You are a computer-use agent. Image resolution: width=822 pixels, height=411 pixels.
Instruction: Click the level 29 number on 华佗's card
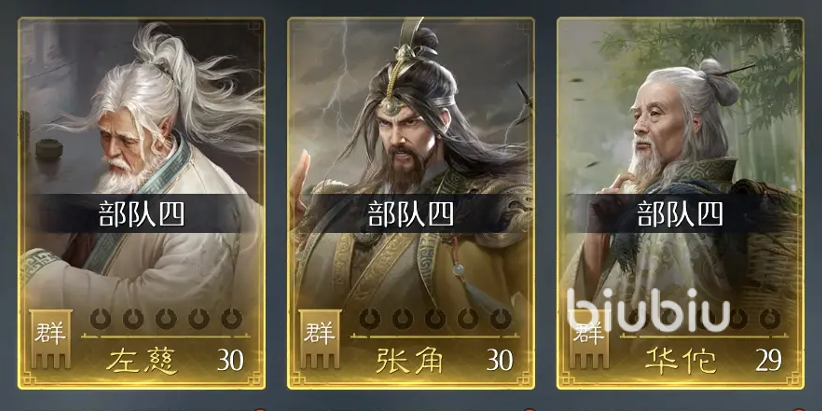click(769, 360)
